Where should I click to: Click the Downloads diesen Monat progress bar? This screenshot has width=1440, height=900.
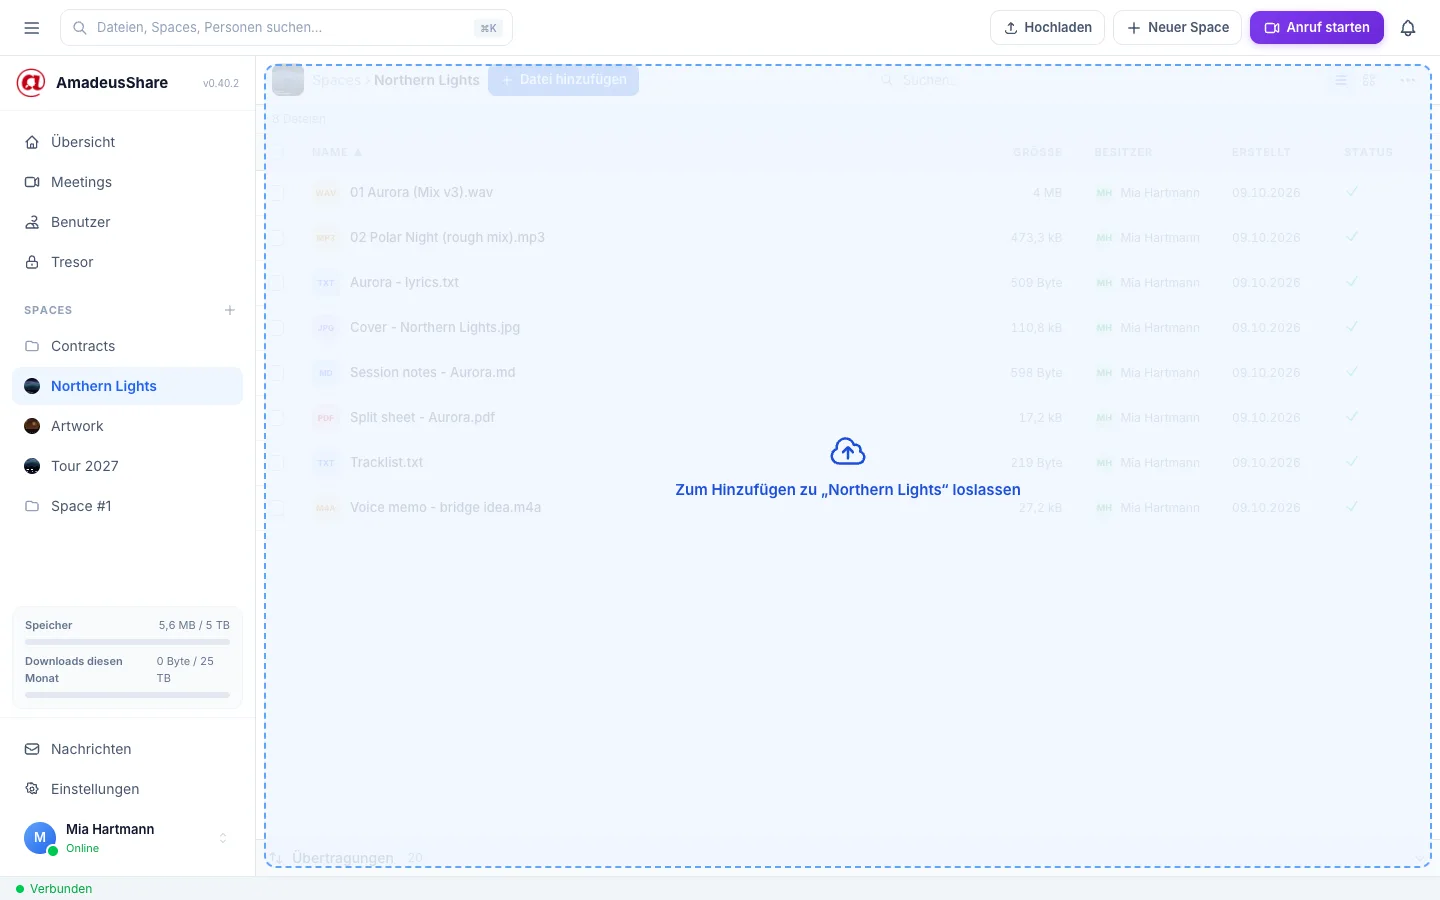(x=127, y=695)
